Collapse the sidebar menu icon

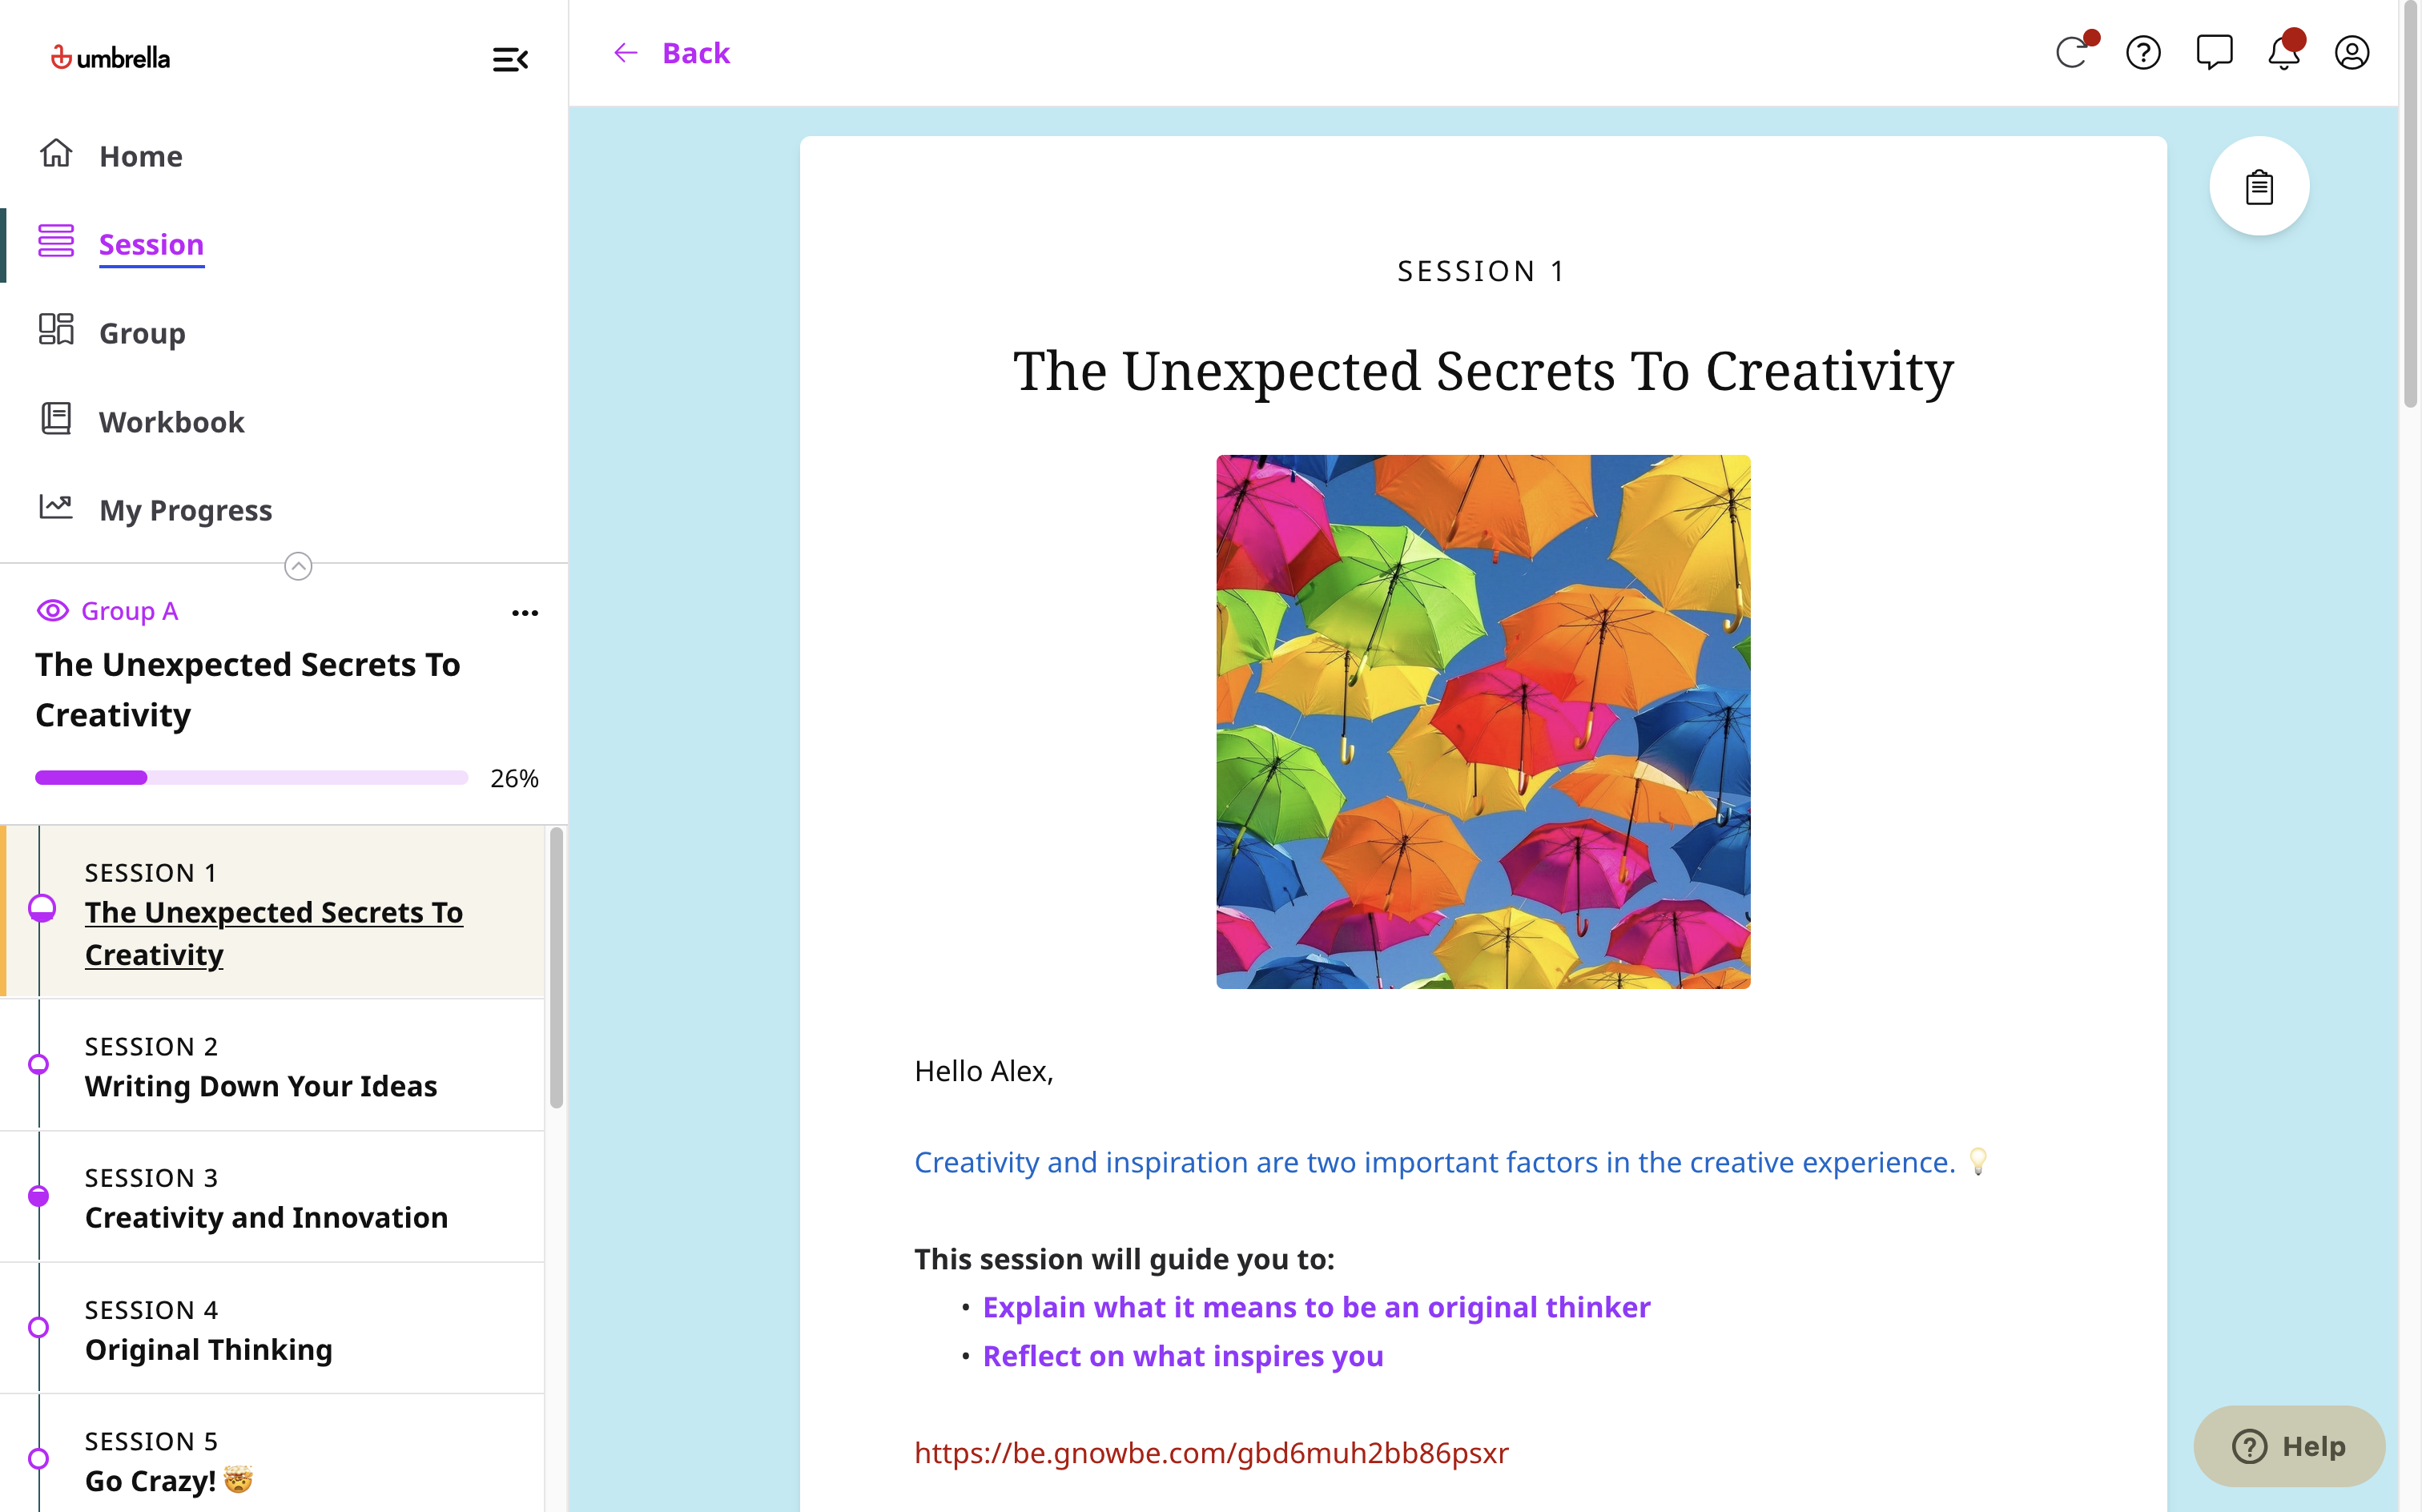(x=510, y=59)
